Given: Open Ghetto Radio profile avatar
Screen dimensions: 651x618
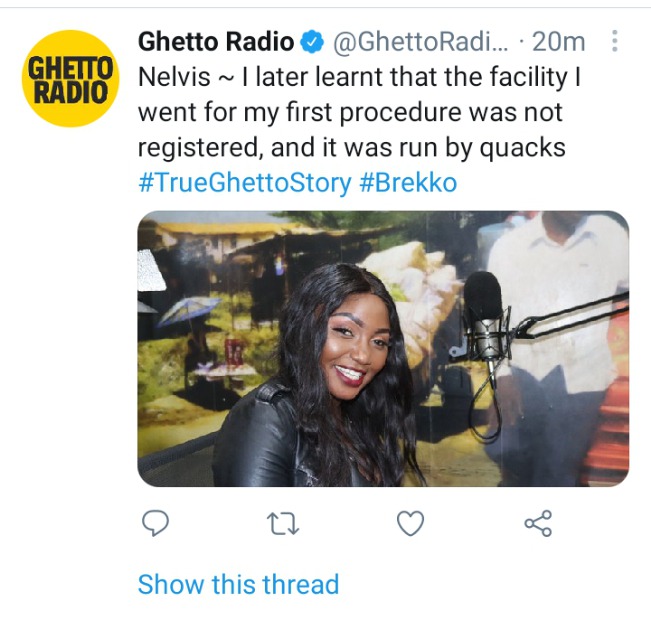Looking at the screenshot, I should point(71,78).
